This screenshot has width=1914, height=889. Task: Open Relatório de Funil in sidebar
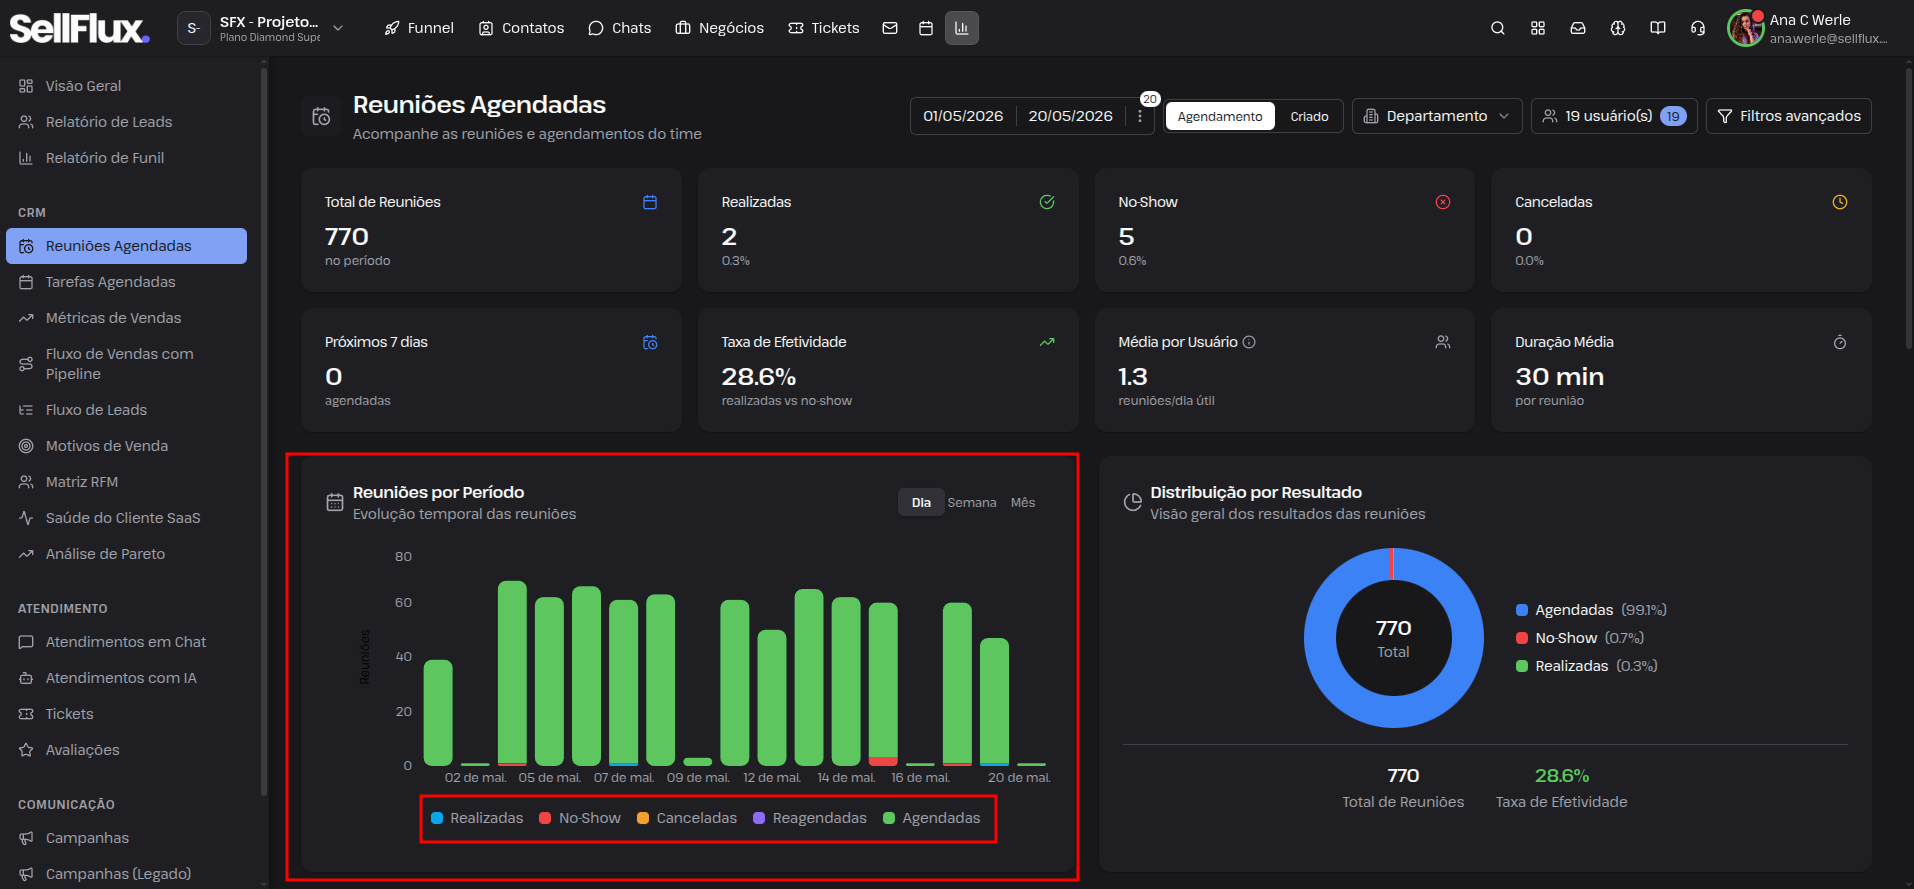[x=105, y=158]
